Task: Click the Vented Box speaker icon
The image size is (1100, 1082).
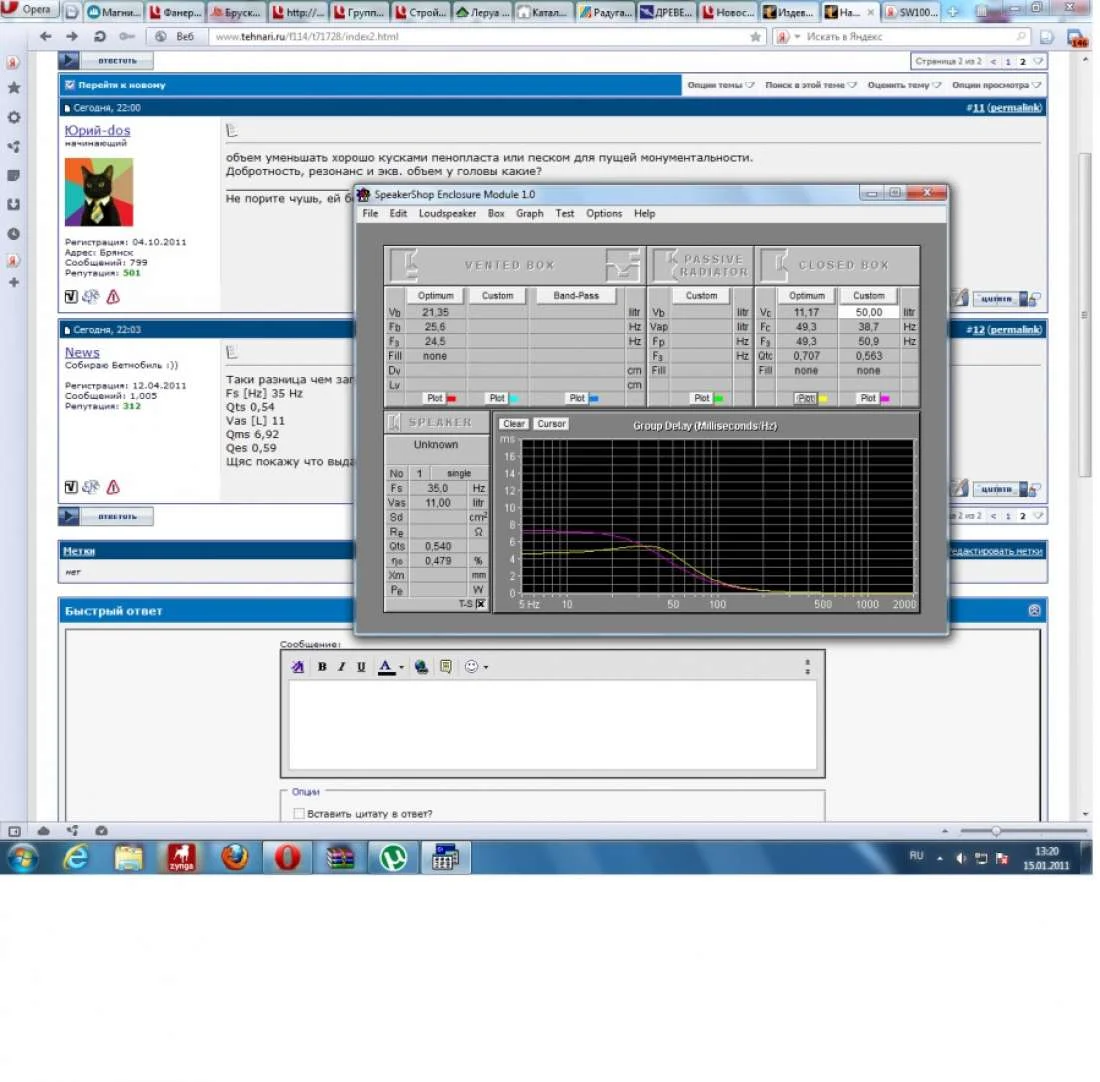Action: 405,265
